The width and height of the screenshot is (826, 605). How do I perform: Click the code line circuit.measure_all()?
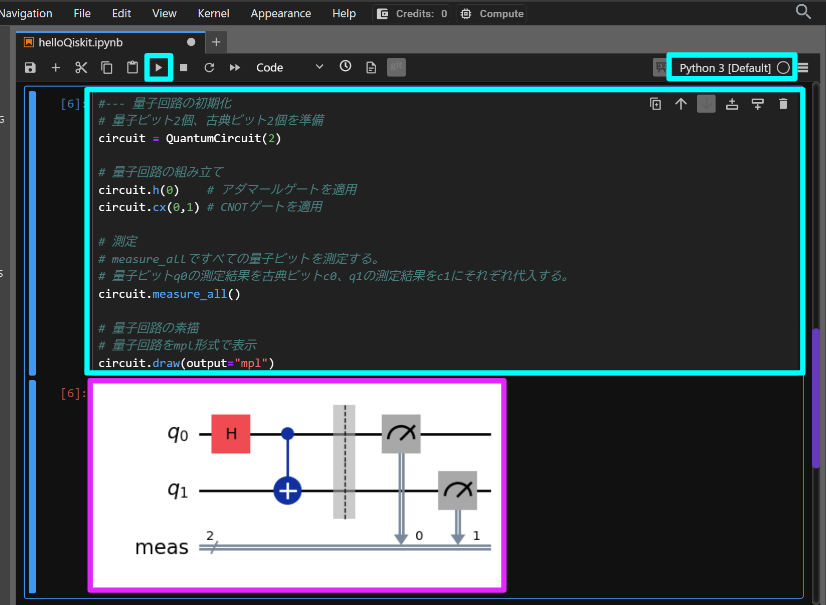[169, 294]
